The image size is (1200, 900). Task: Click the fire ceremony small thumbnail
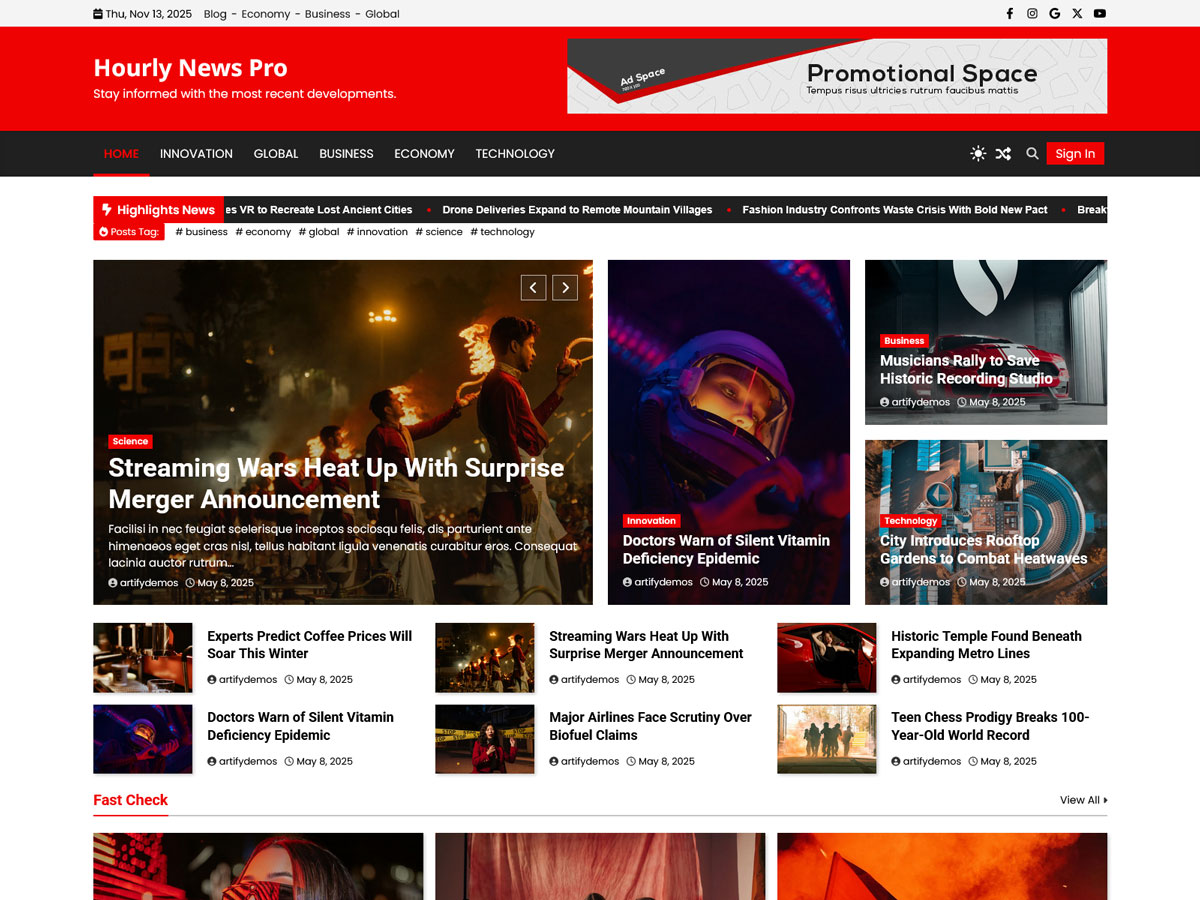[485, 658]
